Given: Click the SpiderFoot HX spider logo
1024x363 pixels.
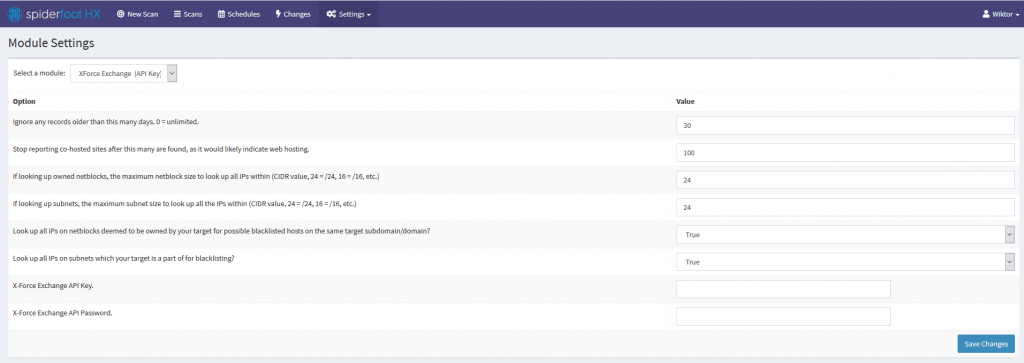Looking at the screenshot, I should (14, 14).
